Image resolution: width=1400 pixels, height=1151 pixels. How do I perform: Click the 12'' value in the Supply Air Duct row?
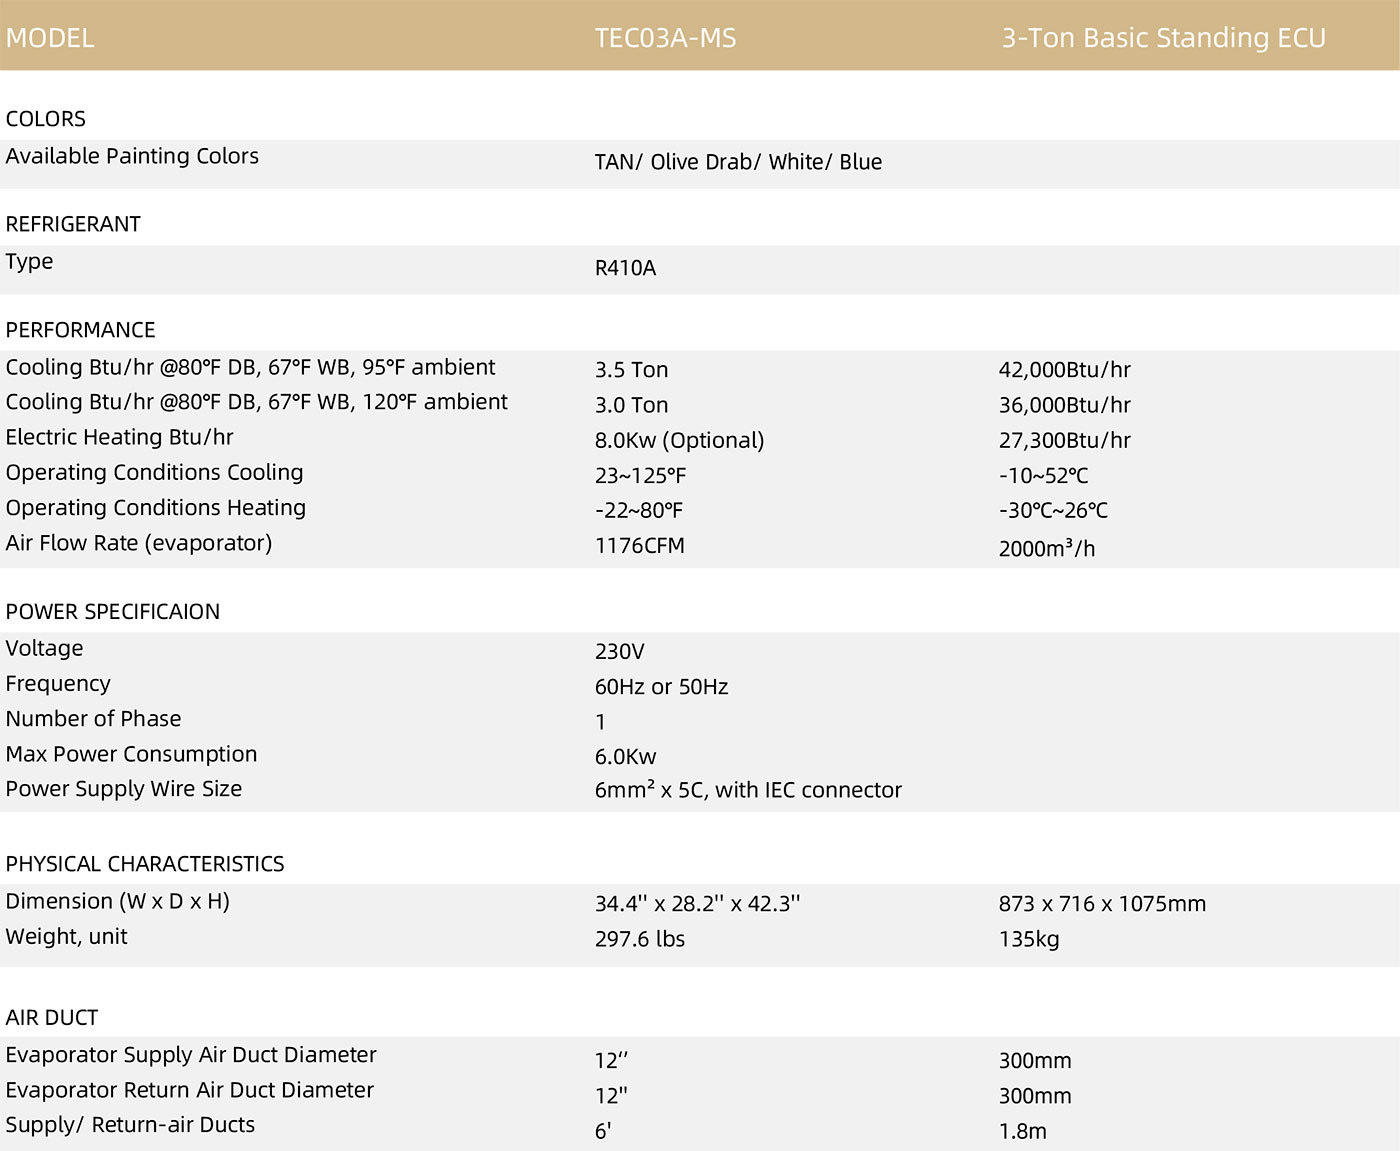611,1061
